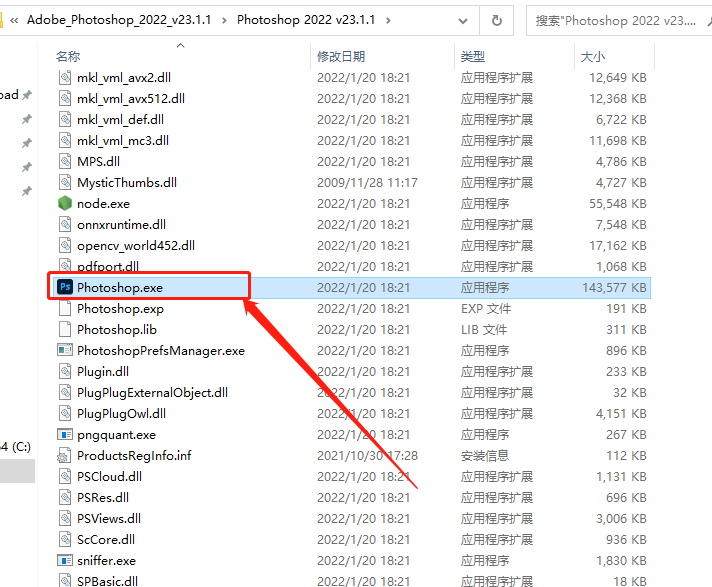Select the sniffer.exe file name
The height and width of the screenshot is (587, 712).
click(106, 561)
